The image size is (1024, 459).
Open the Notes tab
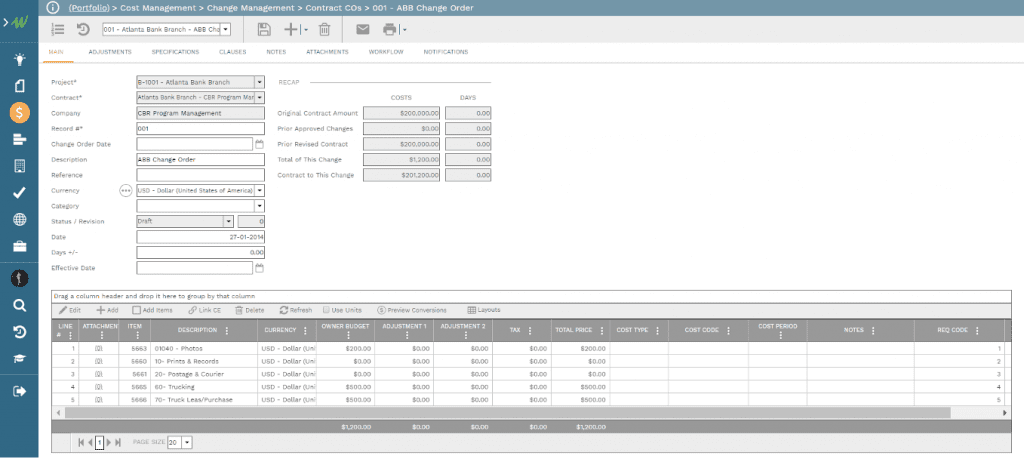276,52
